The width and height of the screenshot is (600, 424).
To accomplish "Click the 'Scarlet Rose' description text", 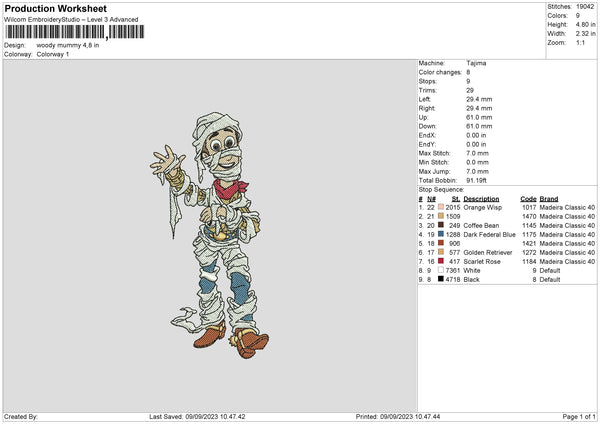I will coord(482,262).
